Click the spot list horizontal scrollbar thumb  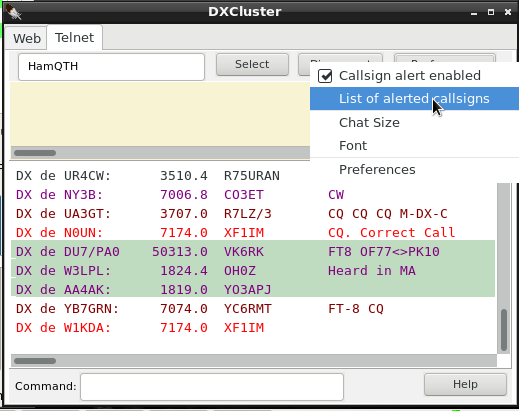[x=35, y=361]
